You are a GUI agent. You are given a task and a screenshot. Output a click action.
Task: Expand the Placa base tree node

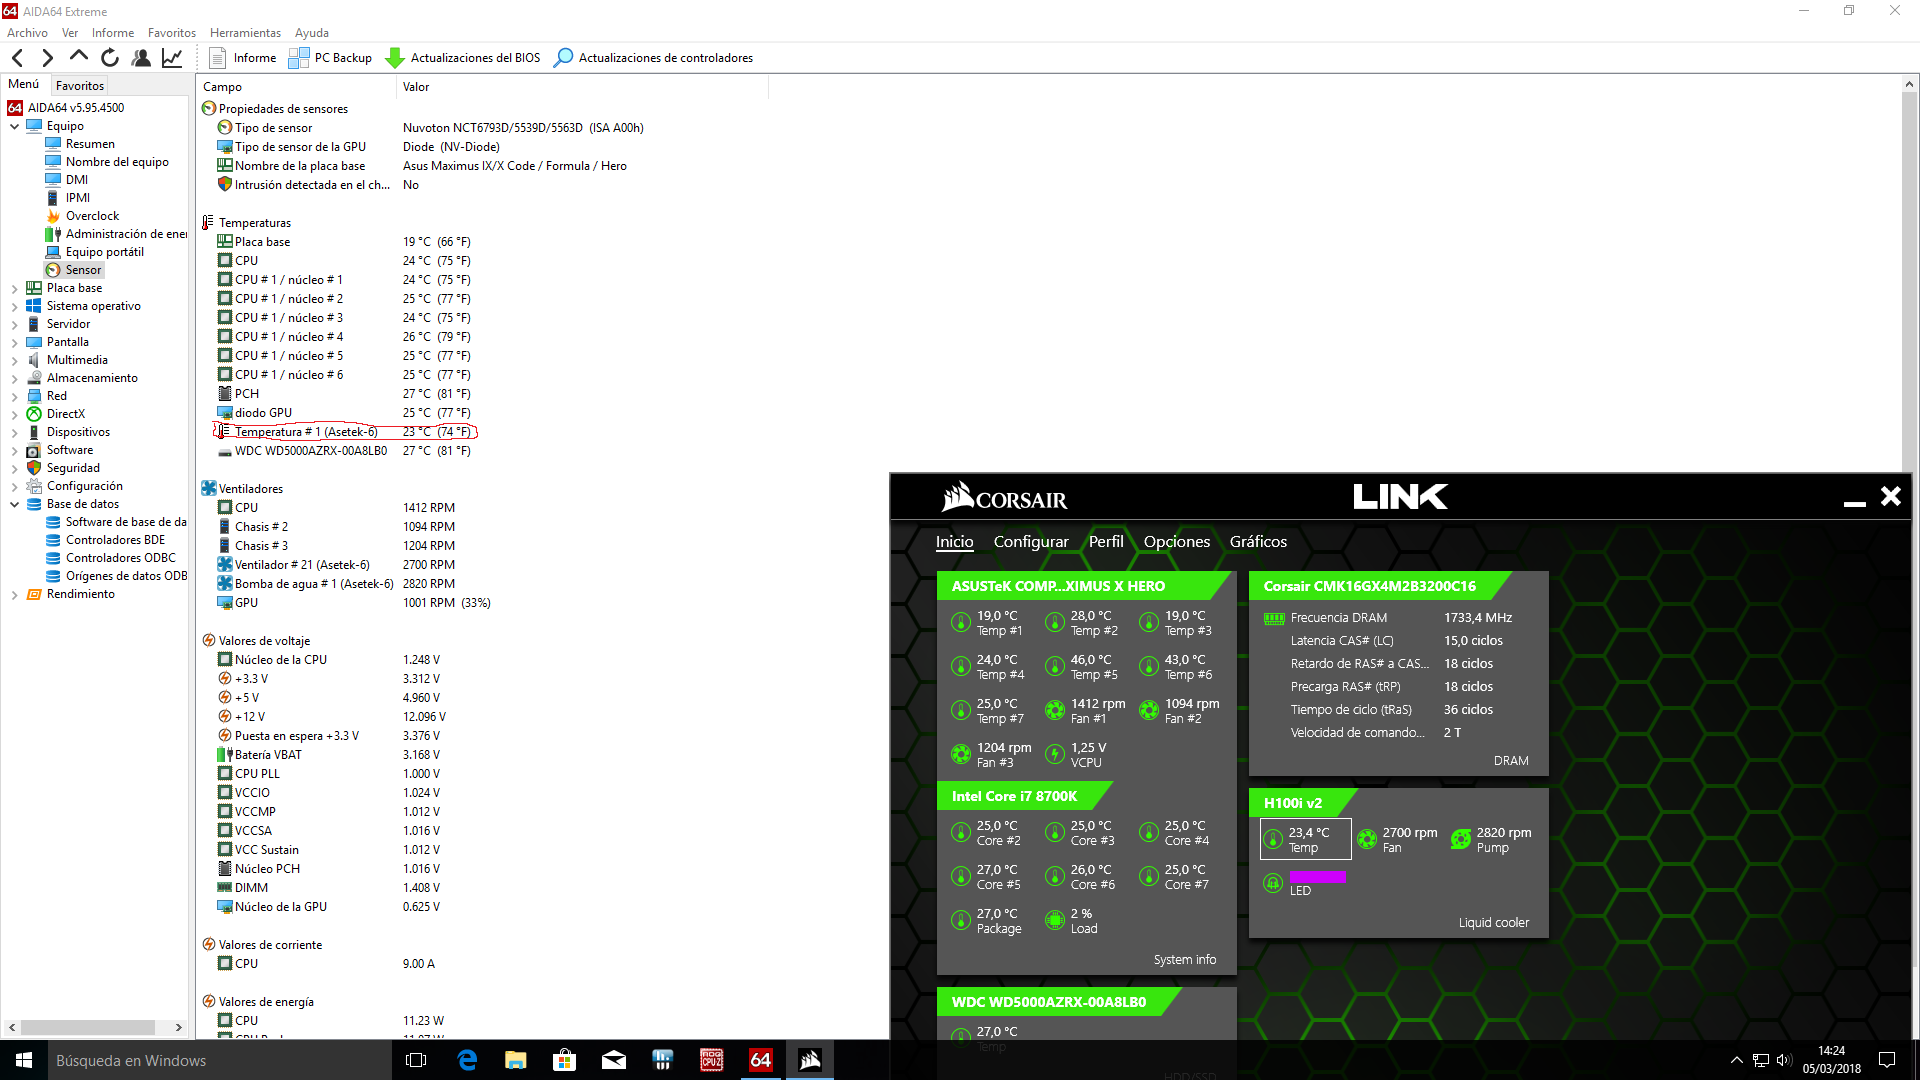[x=15, y=288]
